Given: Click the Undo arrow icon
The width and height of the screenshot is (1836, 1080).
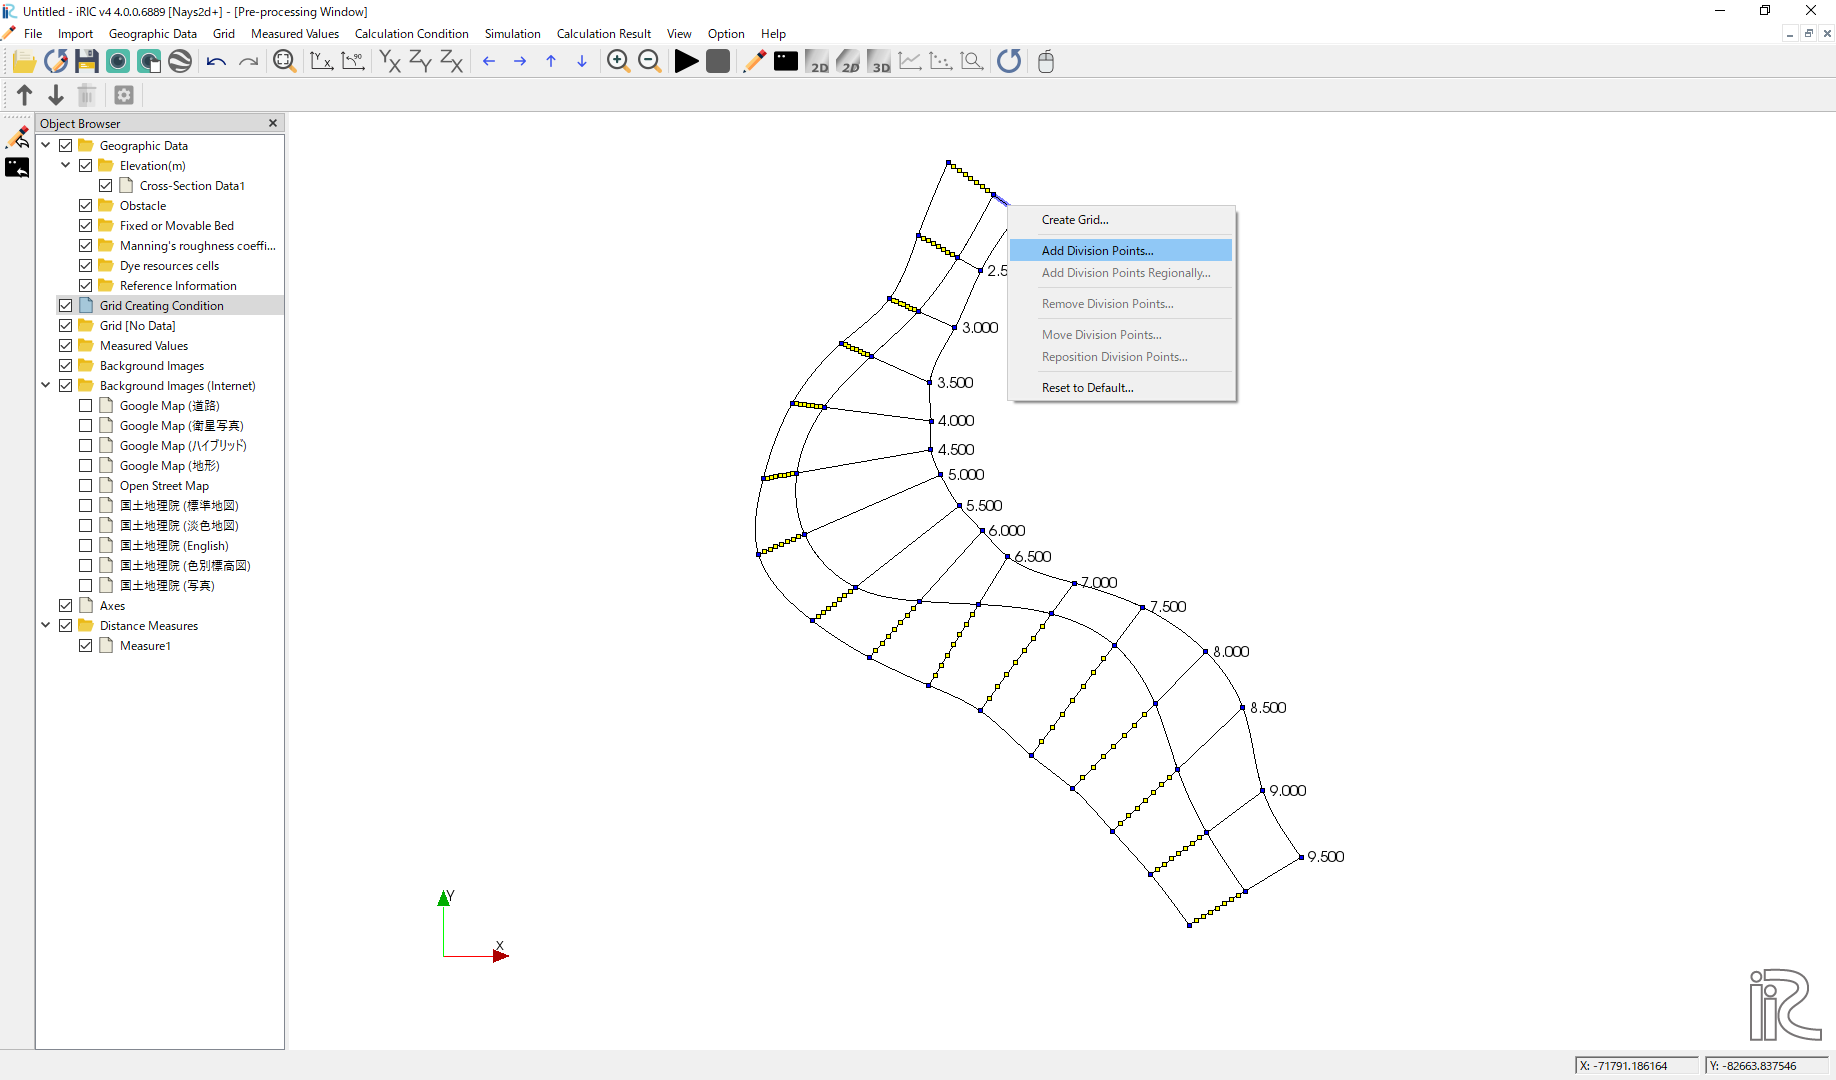Looking at the screenshot, I should 216,62.
